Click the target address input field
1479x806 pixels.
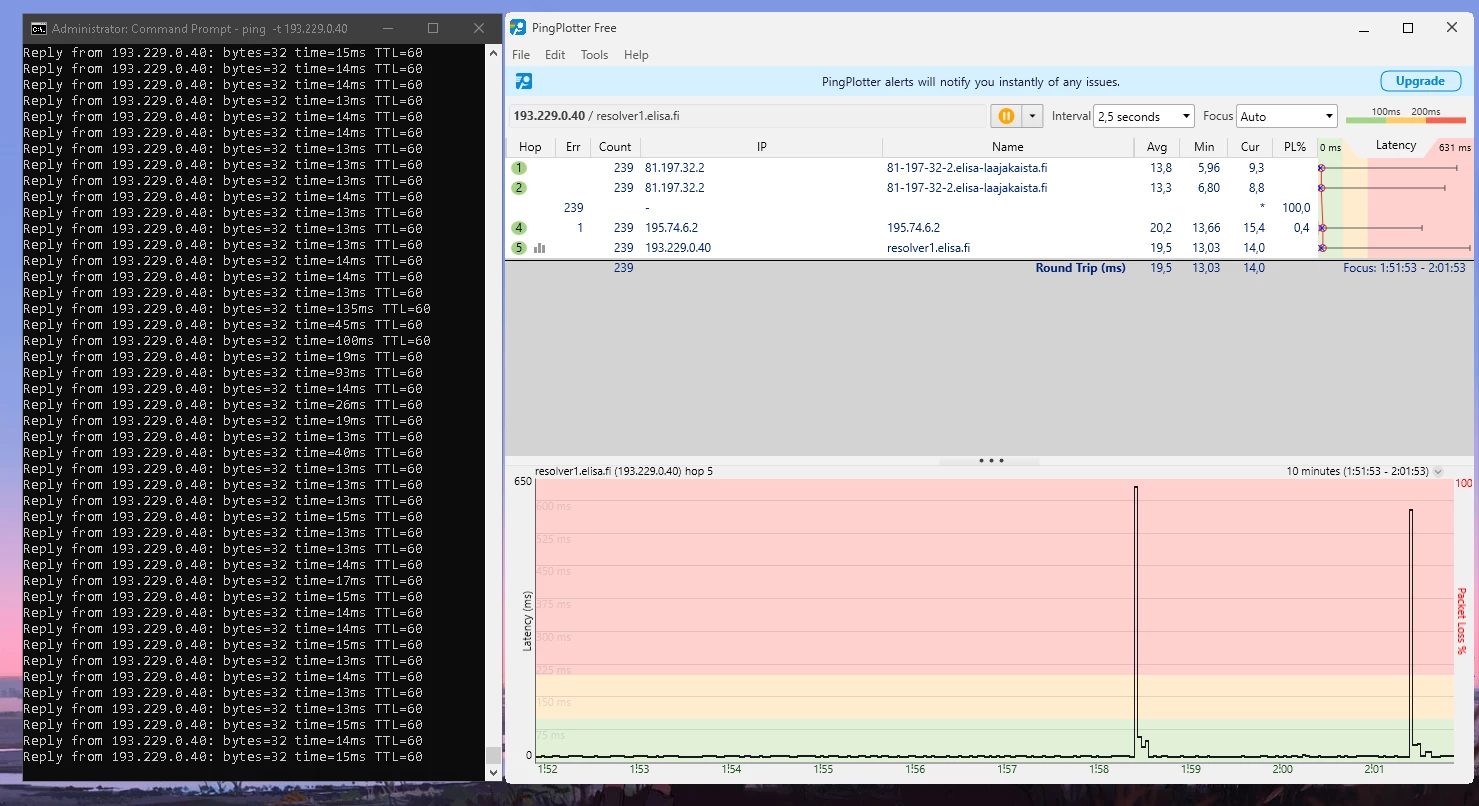pos(747,116)
